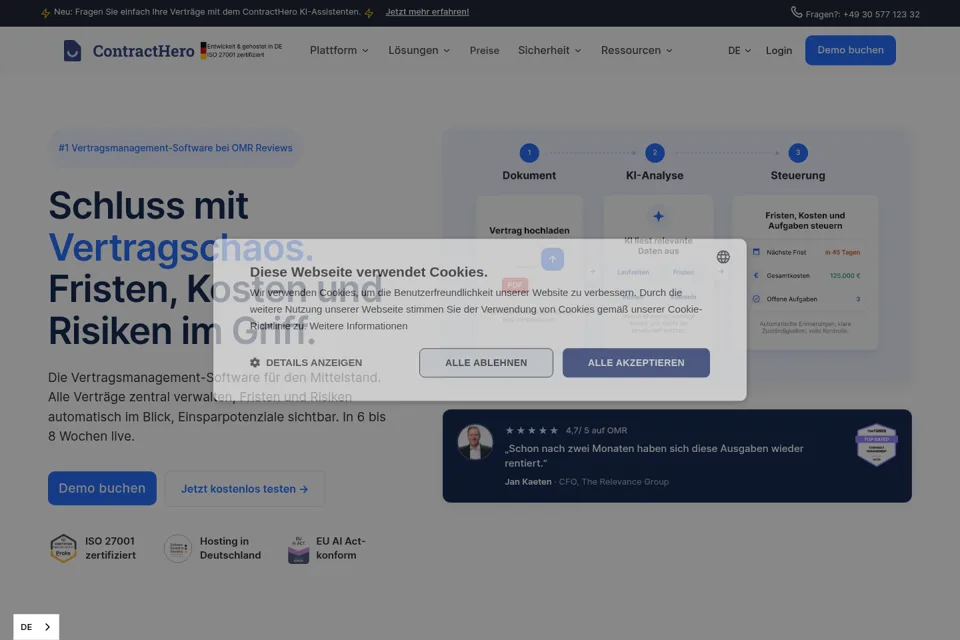960x640 pixels.
Task: Click Jan Kaeten's avatar photo
Action: click(x=475, y=442)
